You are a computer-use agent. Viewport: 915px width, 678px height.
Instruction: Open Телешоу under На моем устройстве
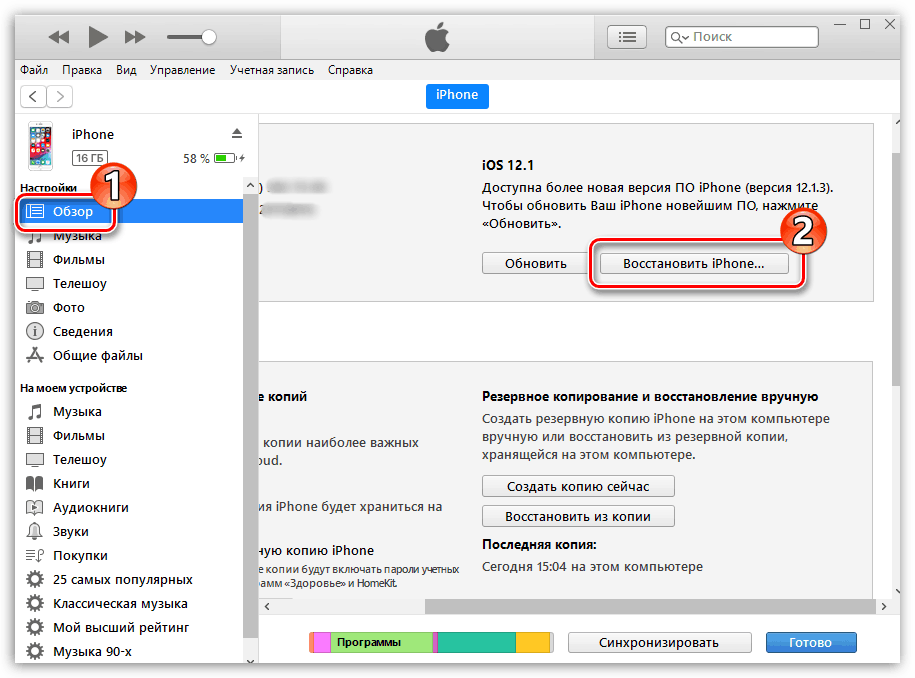(130, 460)
